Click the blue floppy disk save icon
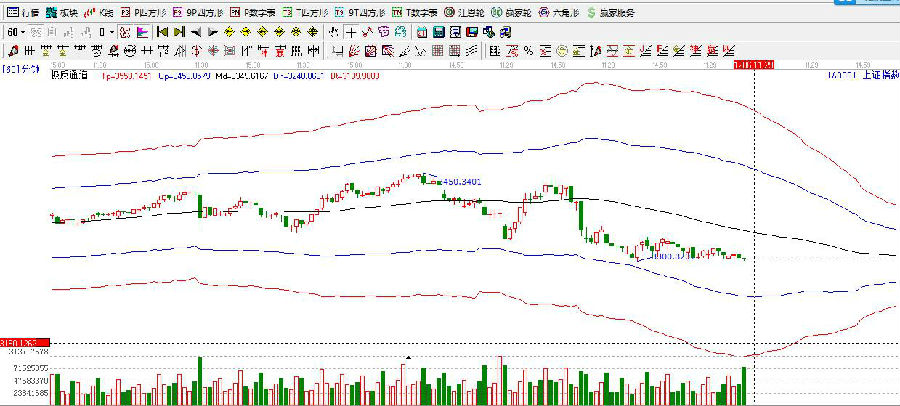This screenshot has height=406, width=900. point(439,32)
